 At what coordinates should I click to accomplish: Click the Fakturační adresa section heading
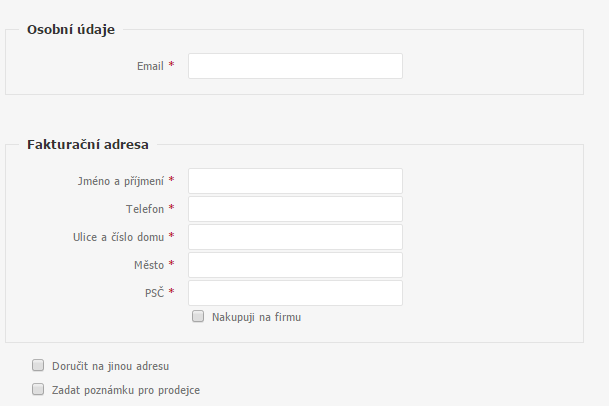[x=88, y=145]
